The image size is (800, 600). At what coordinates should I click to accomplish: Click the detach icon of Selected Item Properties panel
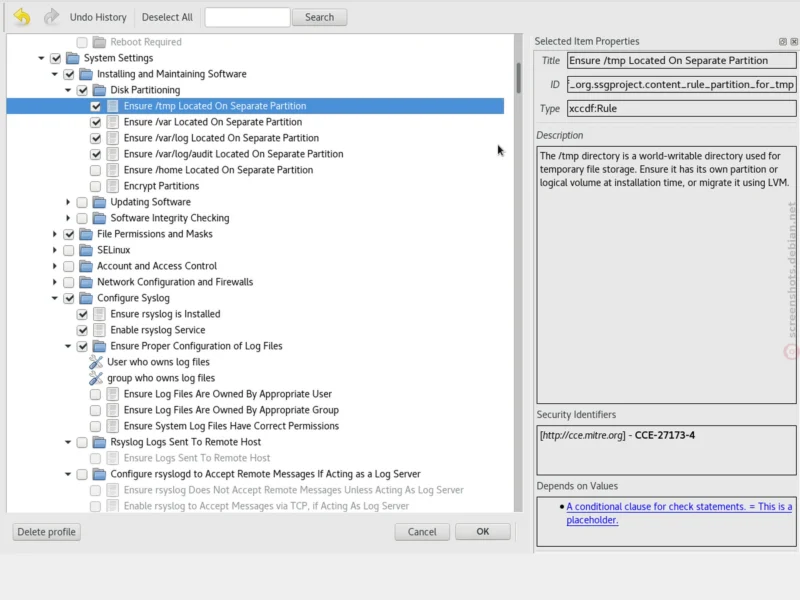click(783, 42)
